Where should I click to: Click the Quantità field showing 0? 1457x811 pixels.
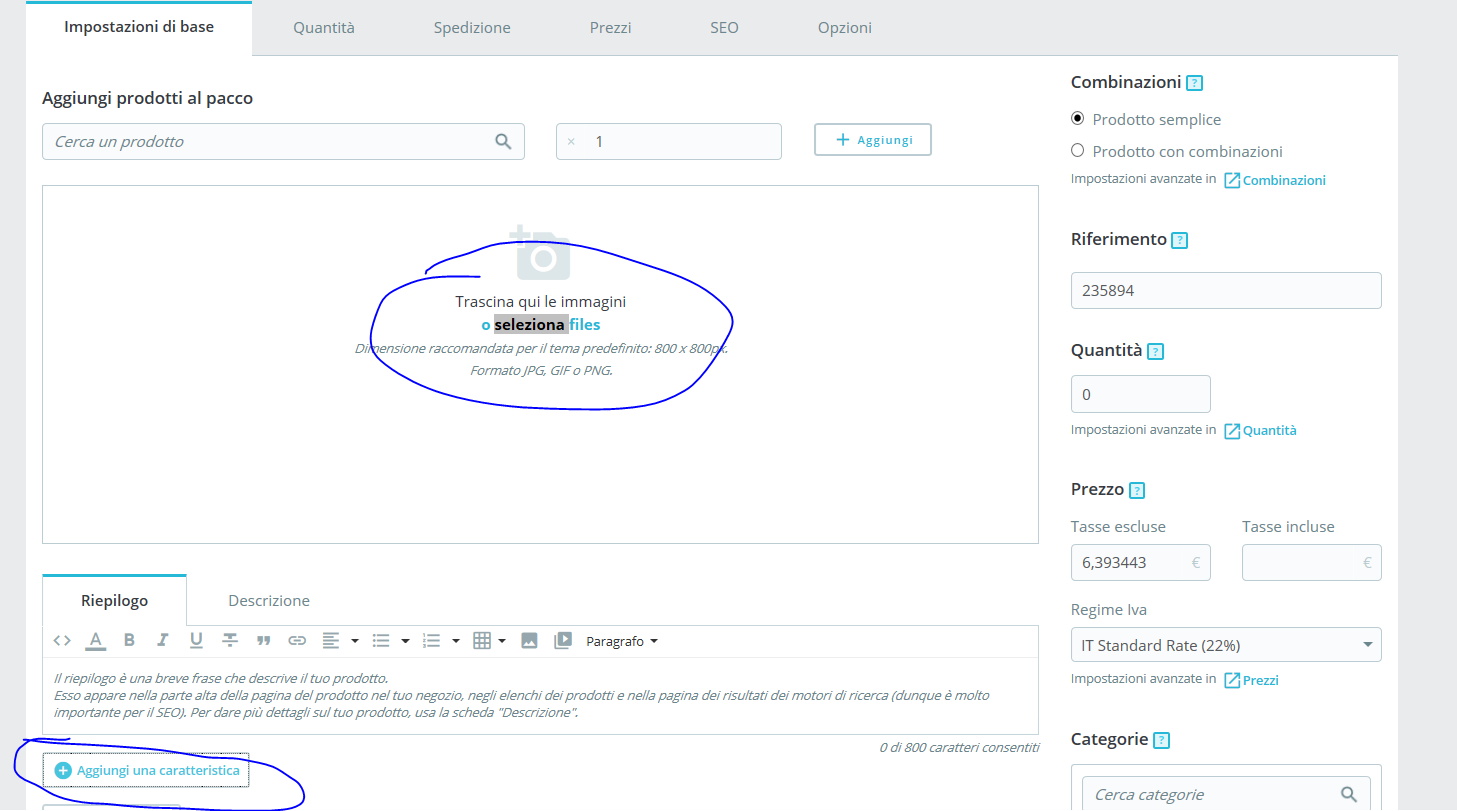(1140, 394)
